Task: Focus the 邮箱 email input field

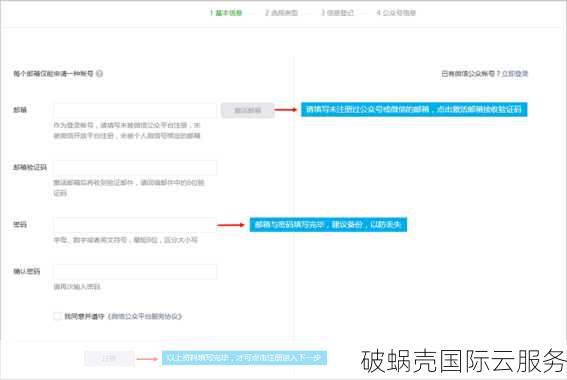Action: 135,110
